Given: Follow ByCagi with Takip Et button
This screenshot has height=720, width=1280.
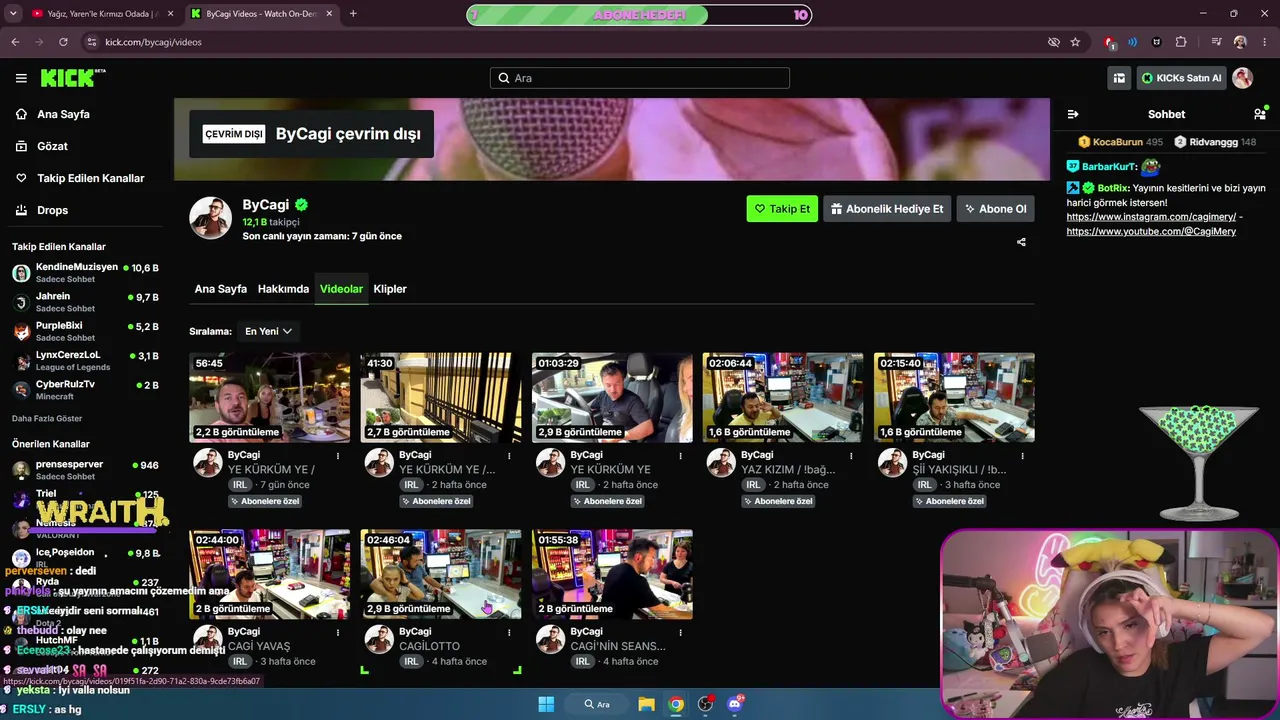Looking at the screenshot, I should (x=782, y=209).
